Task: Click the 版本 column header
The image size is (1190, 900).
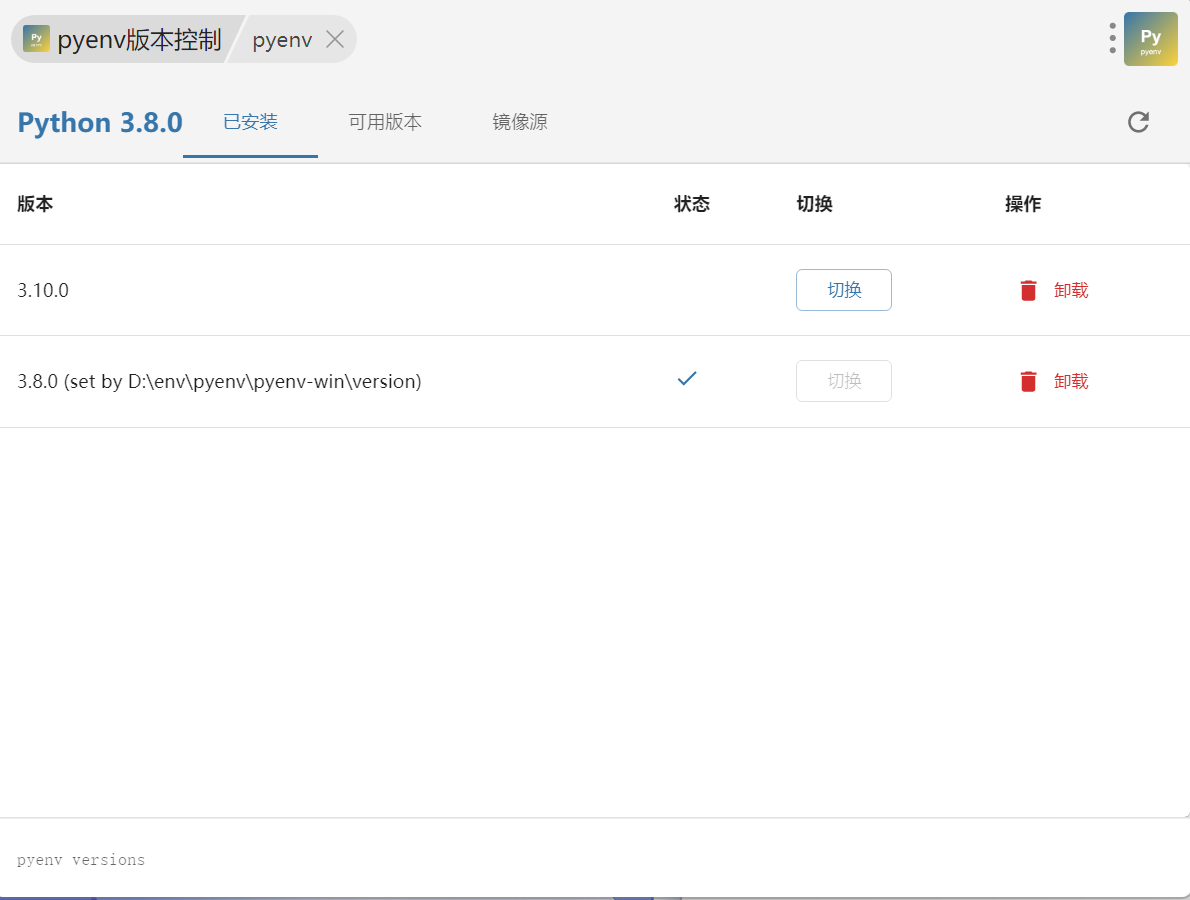Action: click(x=35, y=204)
